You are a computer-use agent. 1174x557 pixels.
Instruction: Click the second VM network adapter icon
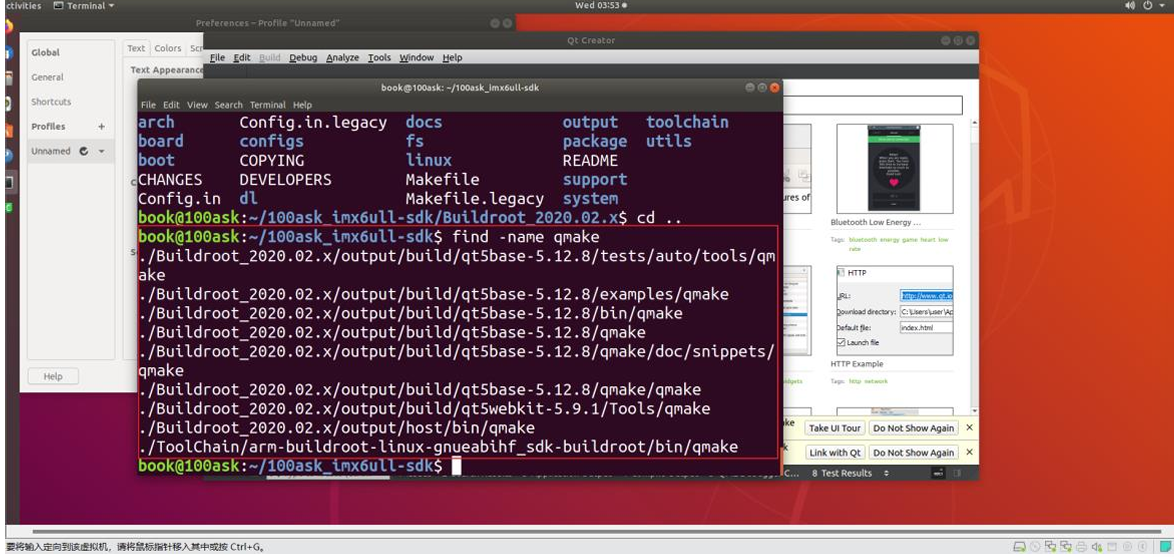click(x=1065, y=547)
